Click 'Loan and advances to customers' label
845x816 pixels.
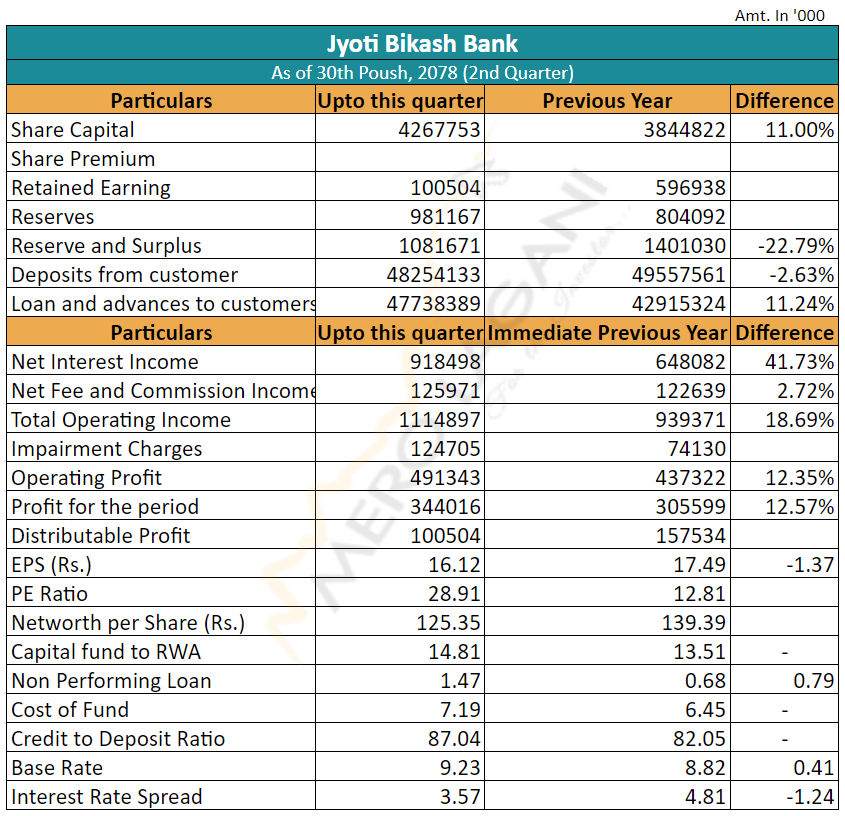point(163,305)
